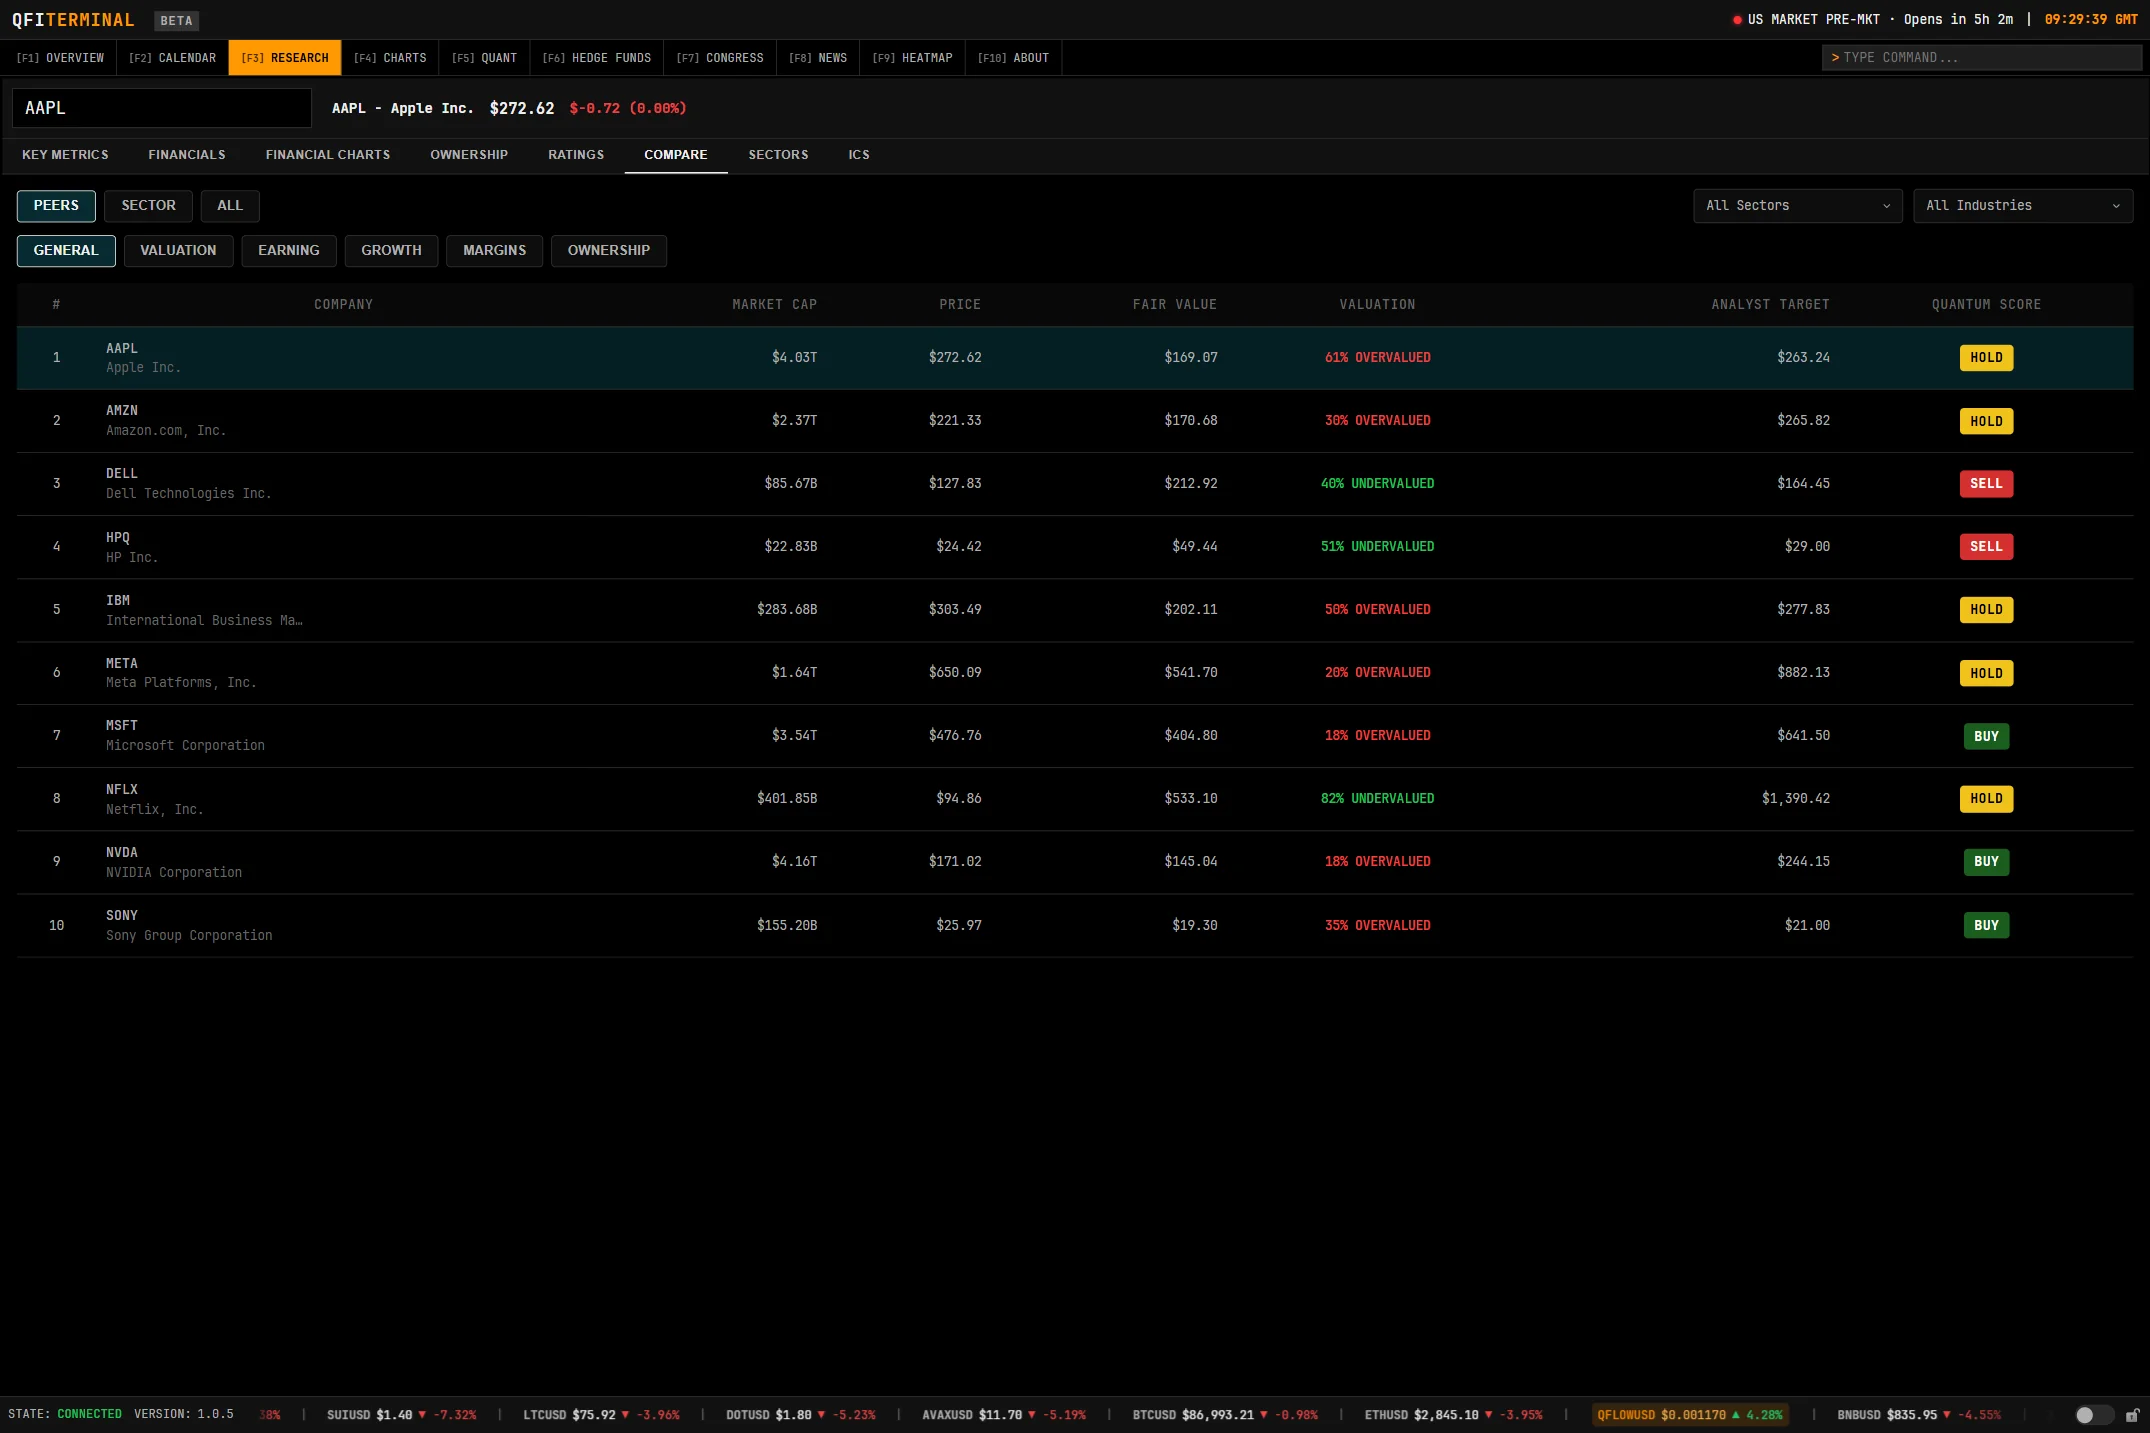This screenshot has width=2150, height=1433.
Task: Click the BUY badge on the MSFT row
Action: point(1986,736)
